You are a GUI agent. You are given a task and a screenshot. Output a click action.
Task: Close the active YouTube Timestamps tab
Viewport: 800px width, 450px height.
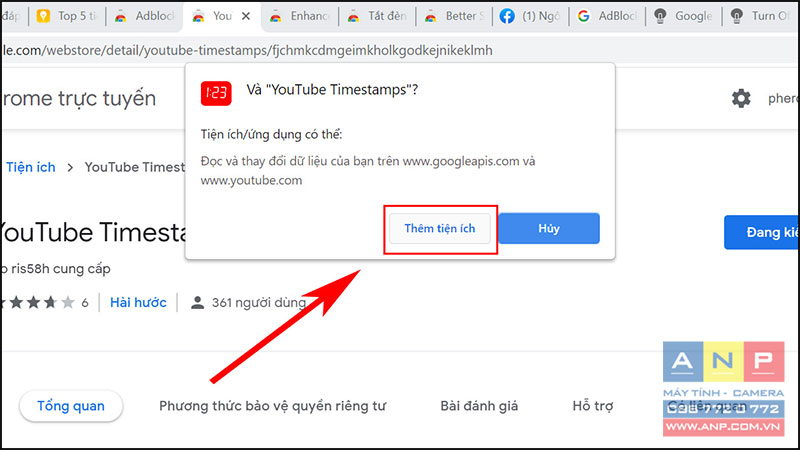tap(246, 16)
